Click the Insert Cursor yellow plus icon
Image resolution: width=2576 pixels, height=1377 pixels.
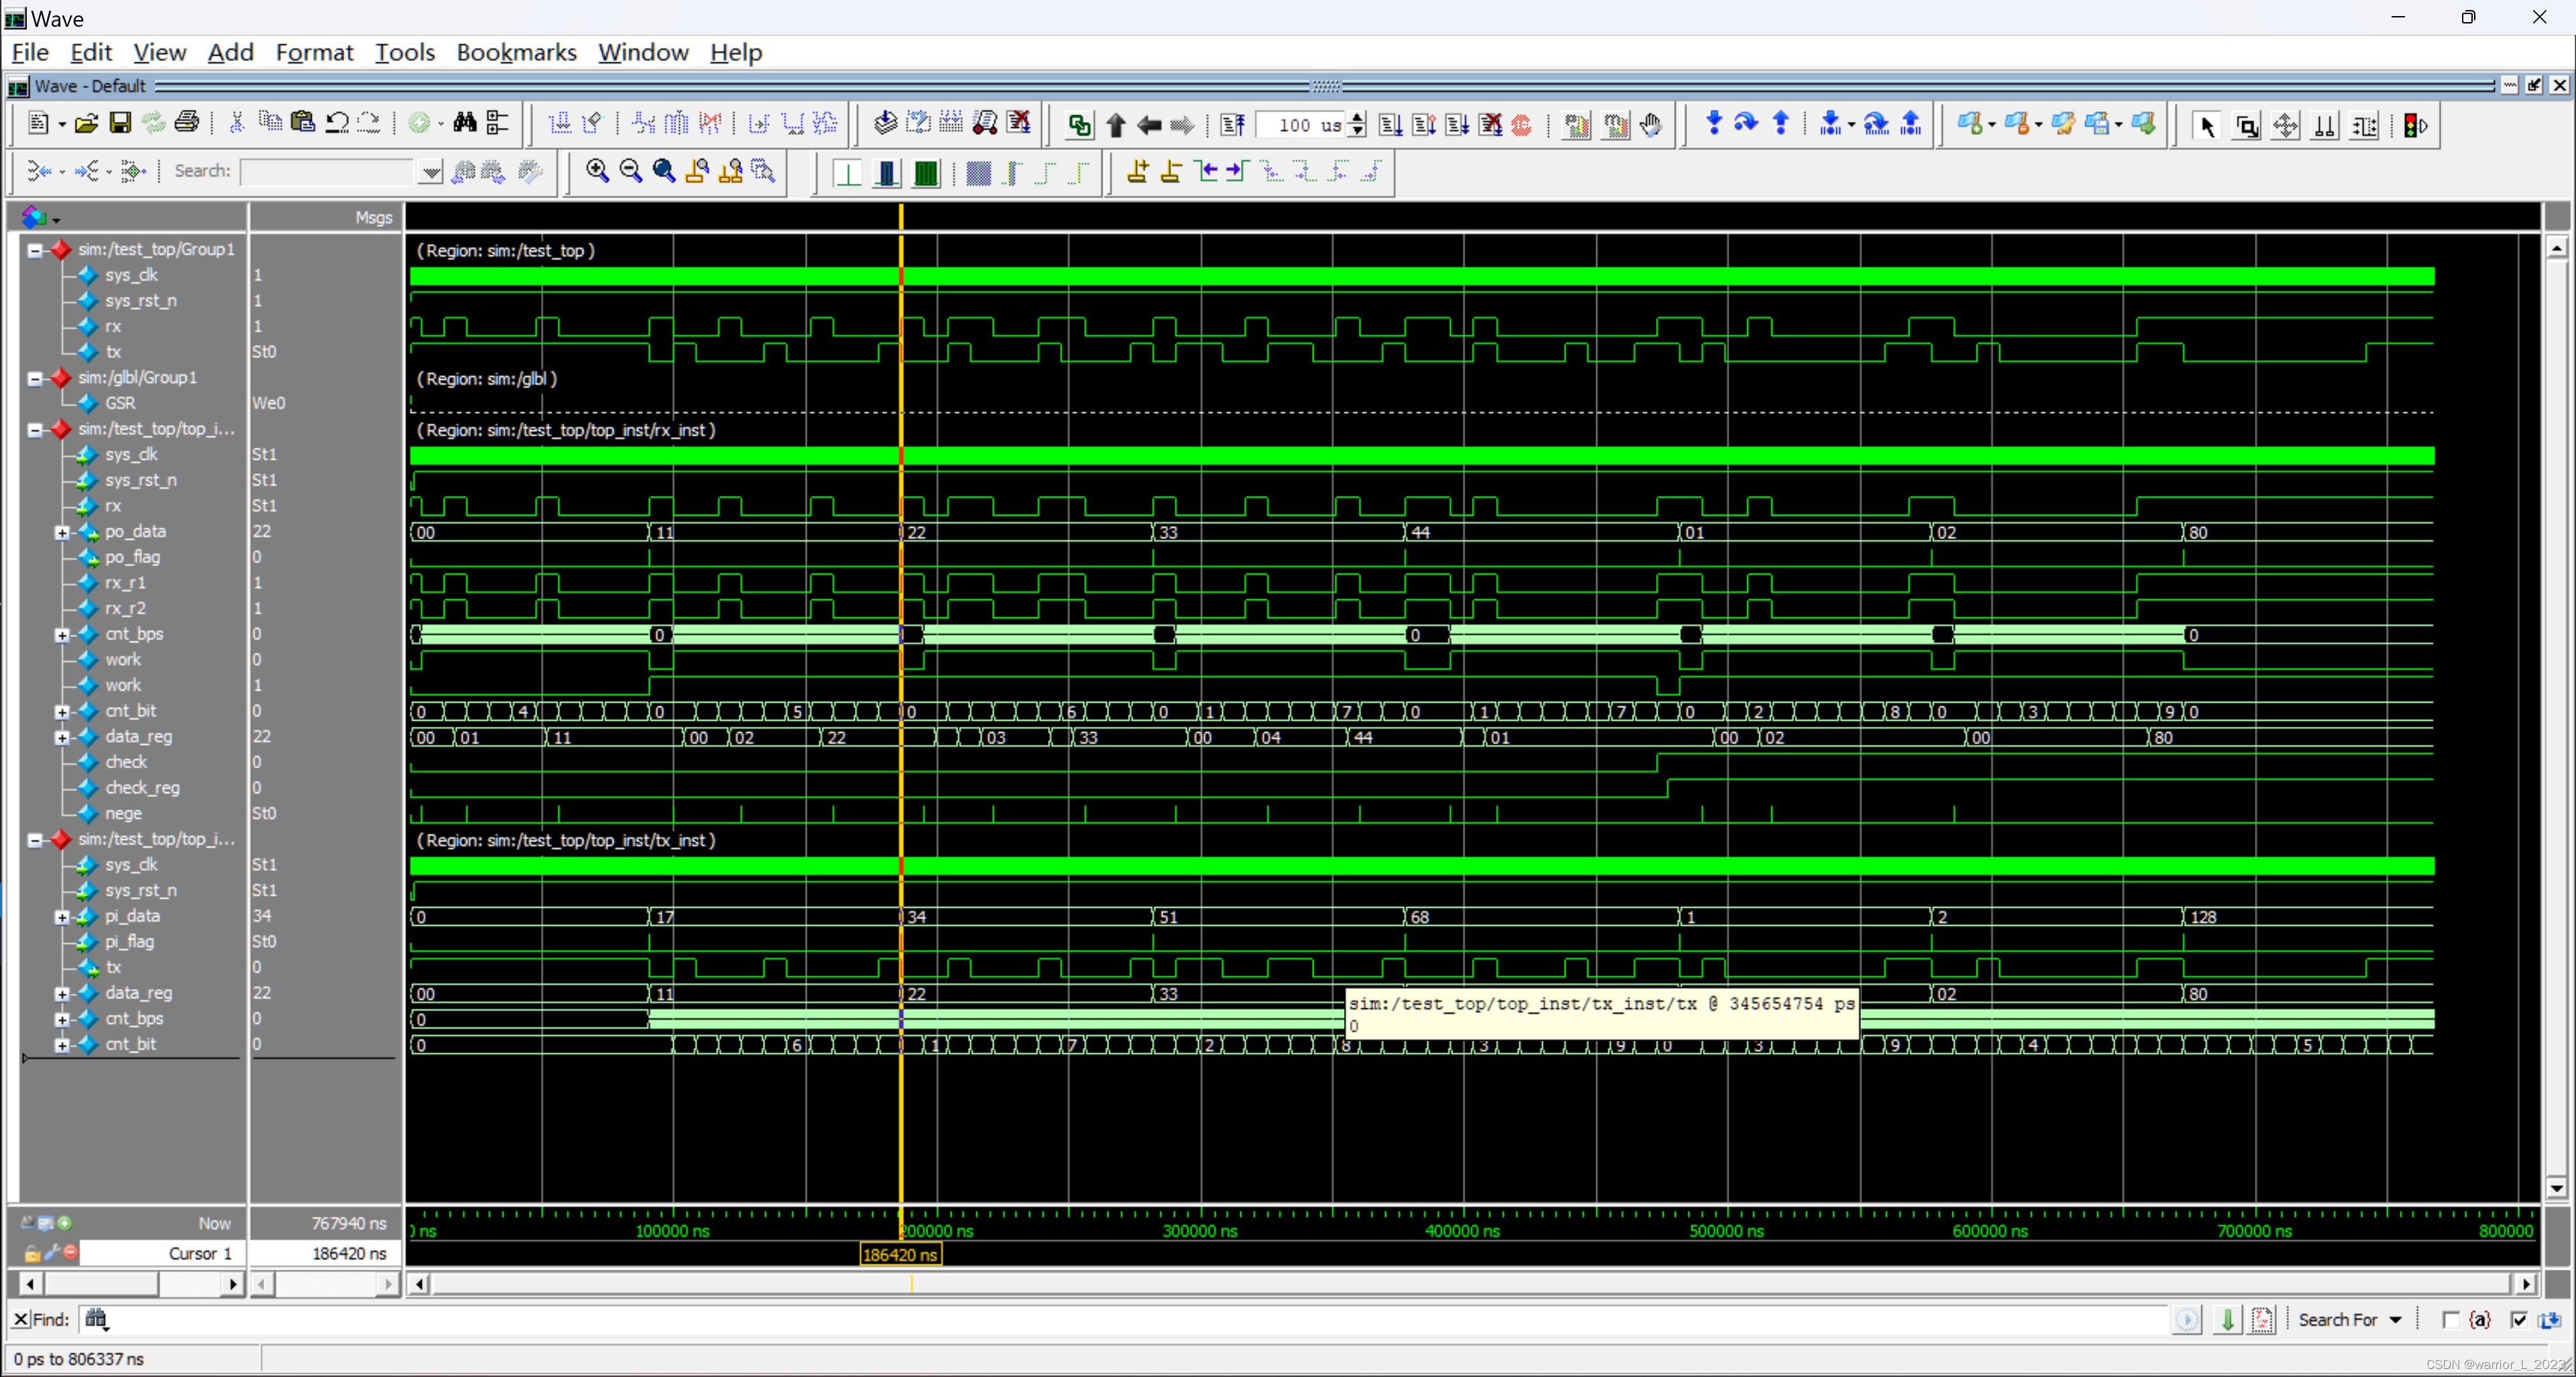[x=1137, y=171]
